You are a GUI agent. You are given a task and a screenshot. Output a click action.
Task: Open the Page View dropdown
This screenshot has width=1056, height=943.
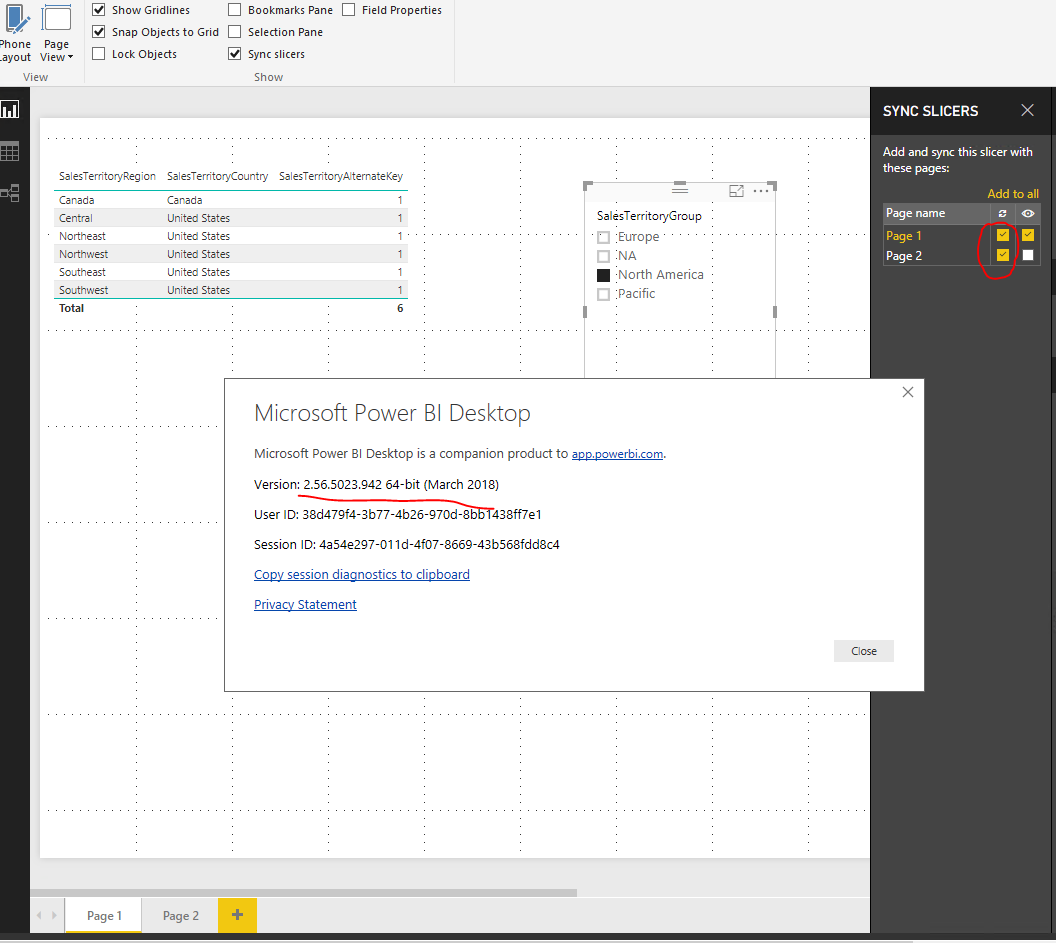click(x=57, y=33)
